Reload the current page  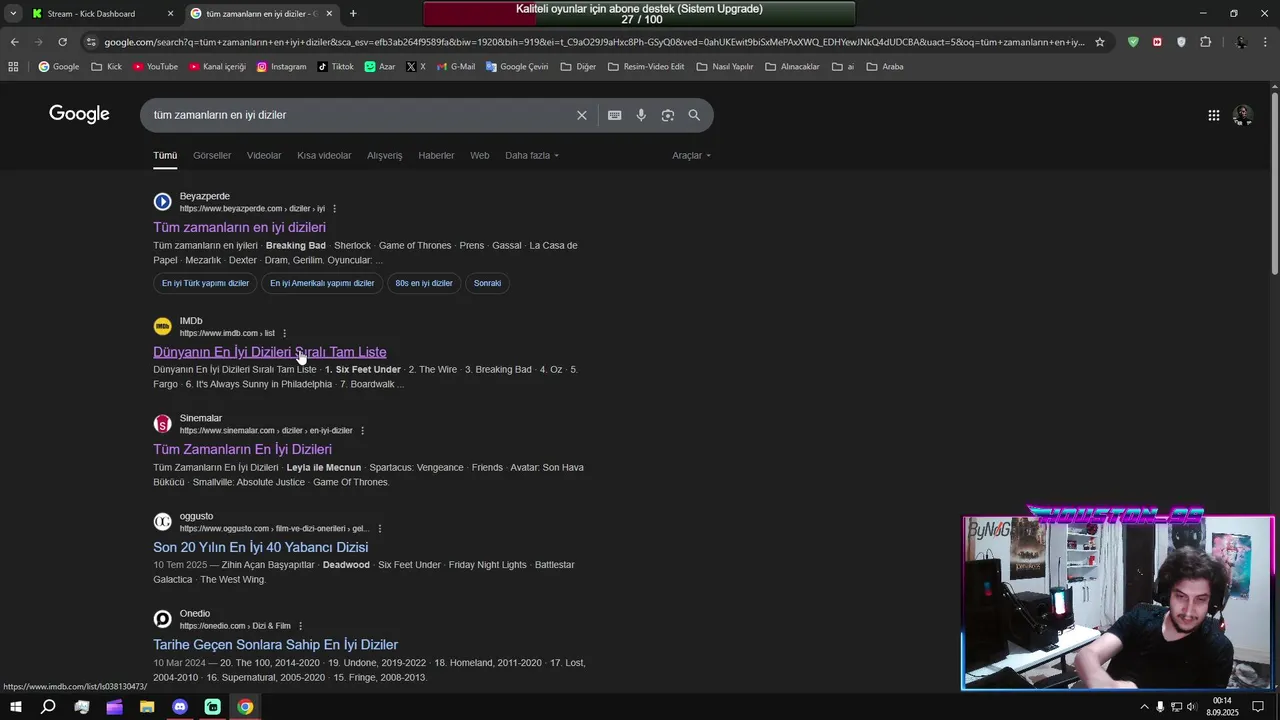pyautogui.click(x=62, y=42)
